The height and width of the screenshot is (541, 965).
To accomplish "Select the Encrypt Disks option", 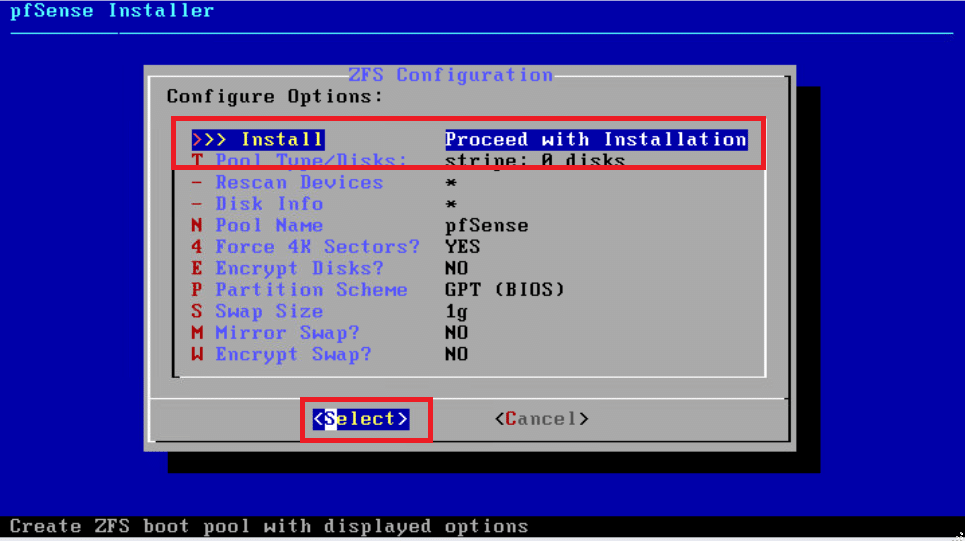I will pos(299,268).
